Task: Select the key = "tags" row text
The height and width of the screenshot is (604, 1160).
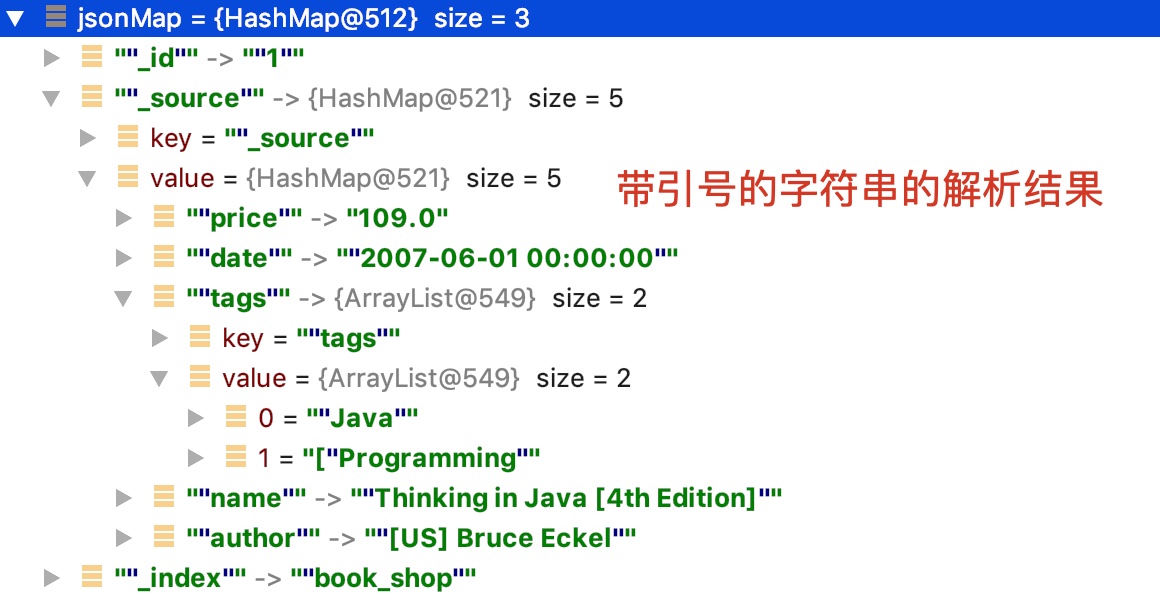Action: click(x=311, y=338)
